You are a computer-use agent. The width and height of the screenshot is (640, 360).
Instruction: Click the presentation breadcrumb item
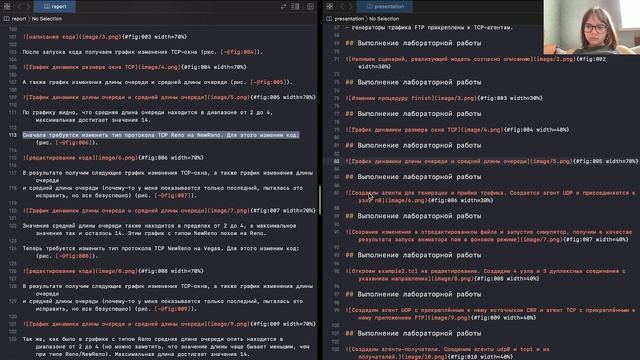pos(345,19)
